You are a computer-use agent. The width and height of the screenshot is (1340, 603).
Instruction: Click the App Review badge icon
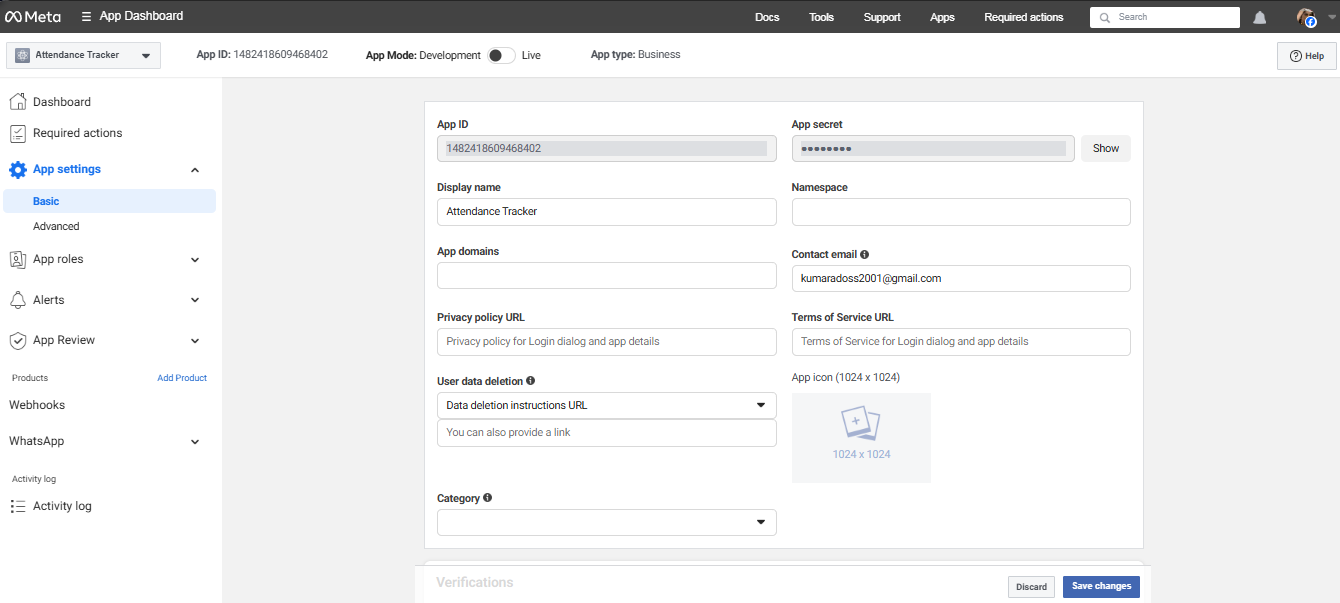pyautogui.click(x=17, y=340)
